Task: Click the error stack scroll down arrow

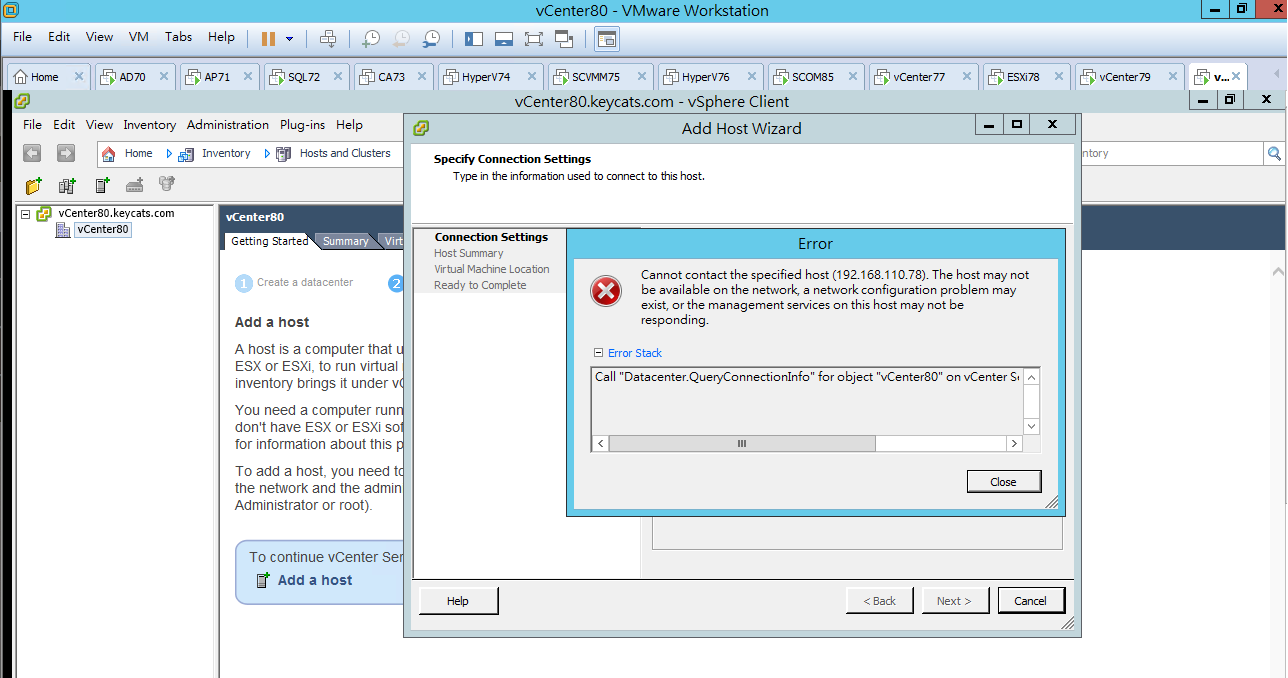Action: click(x=1032, y=427)
